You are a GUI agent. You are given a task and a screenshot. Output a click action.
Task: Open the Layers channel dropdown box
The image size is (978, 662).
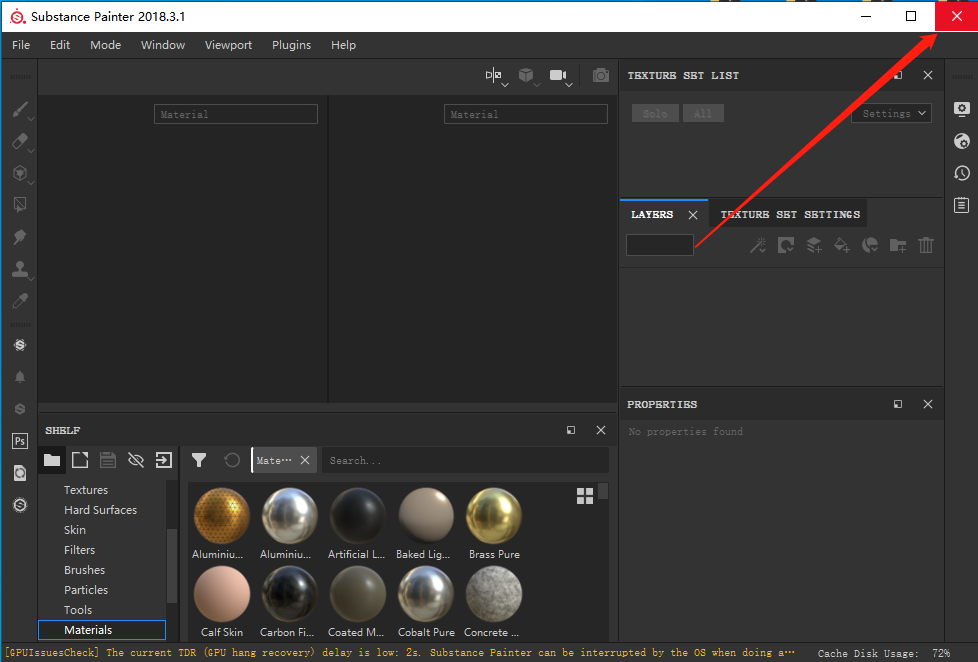(x=660, y=245)
